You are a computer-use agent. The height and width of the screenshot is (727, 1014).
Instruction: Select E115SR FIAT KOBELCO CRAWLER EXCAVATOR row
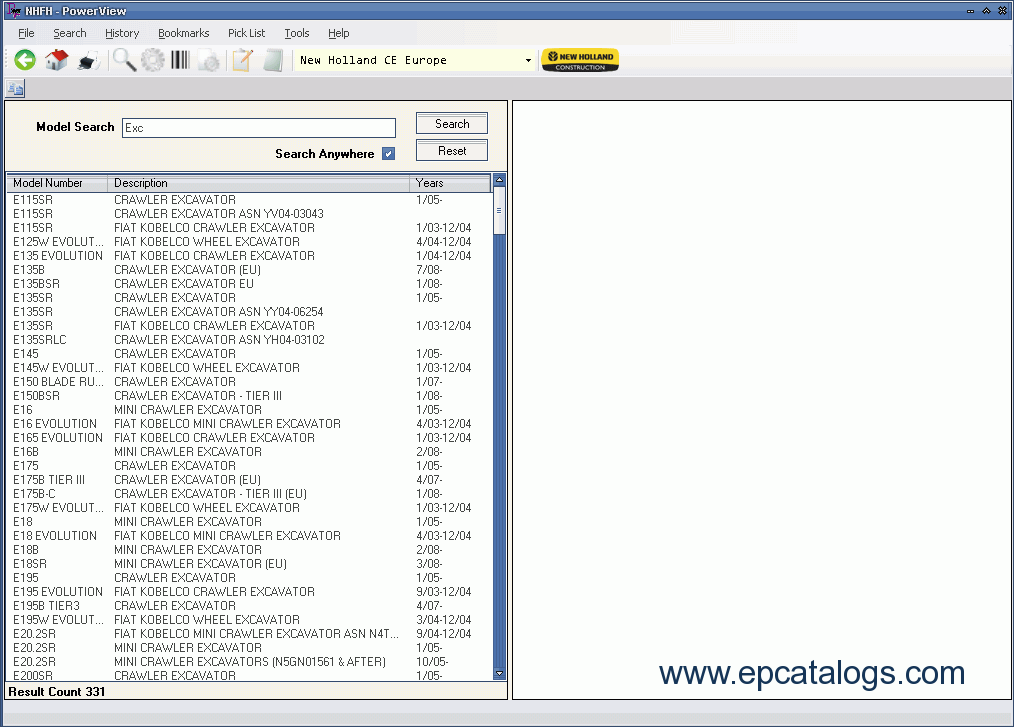tap(249, 228)
